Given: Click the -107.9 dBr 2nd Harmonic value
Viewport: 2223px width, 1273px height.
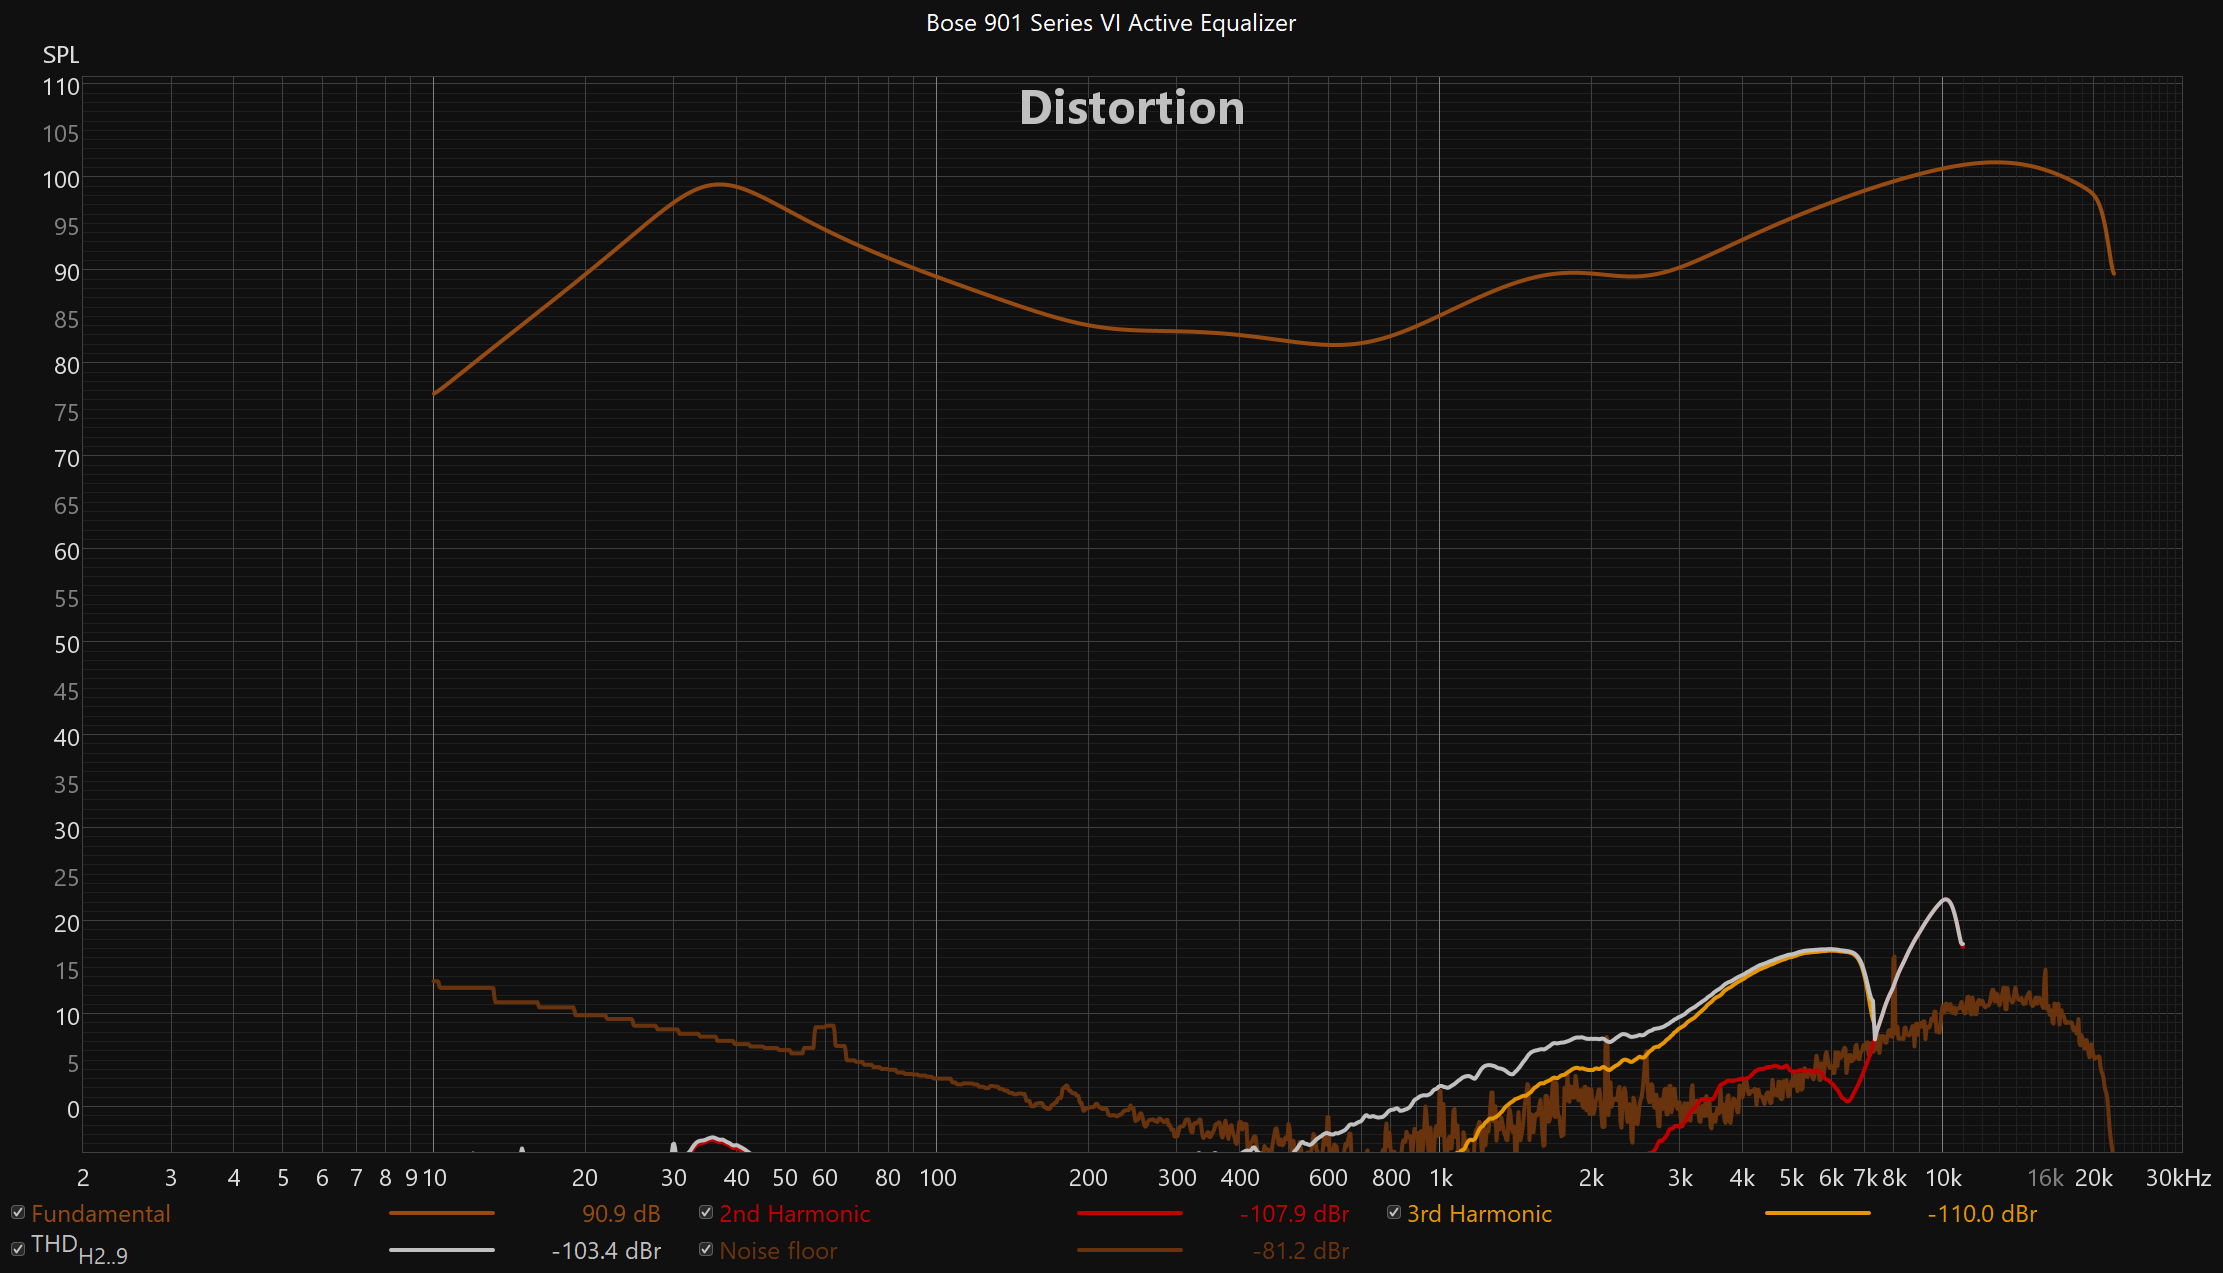Looking at the screenshot, I should click(1295, 1213).
